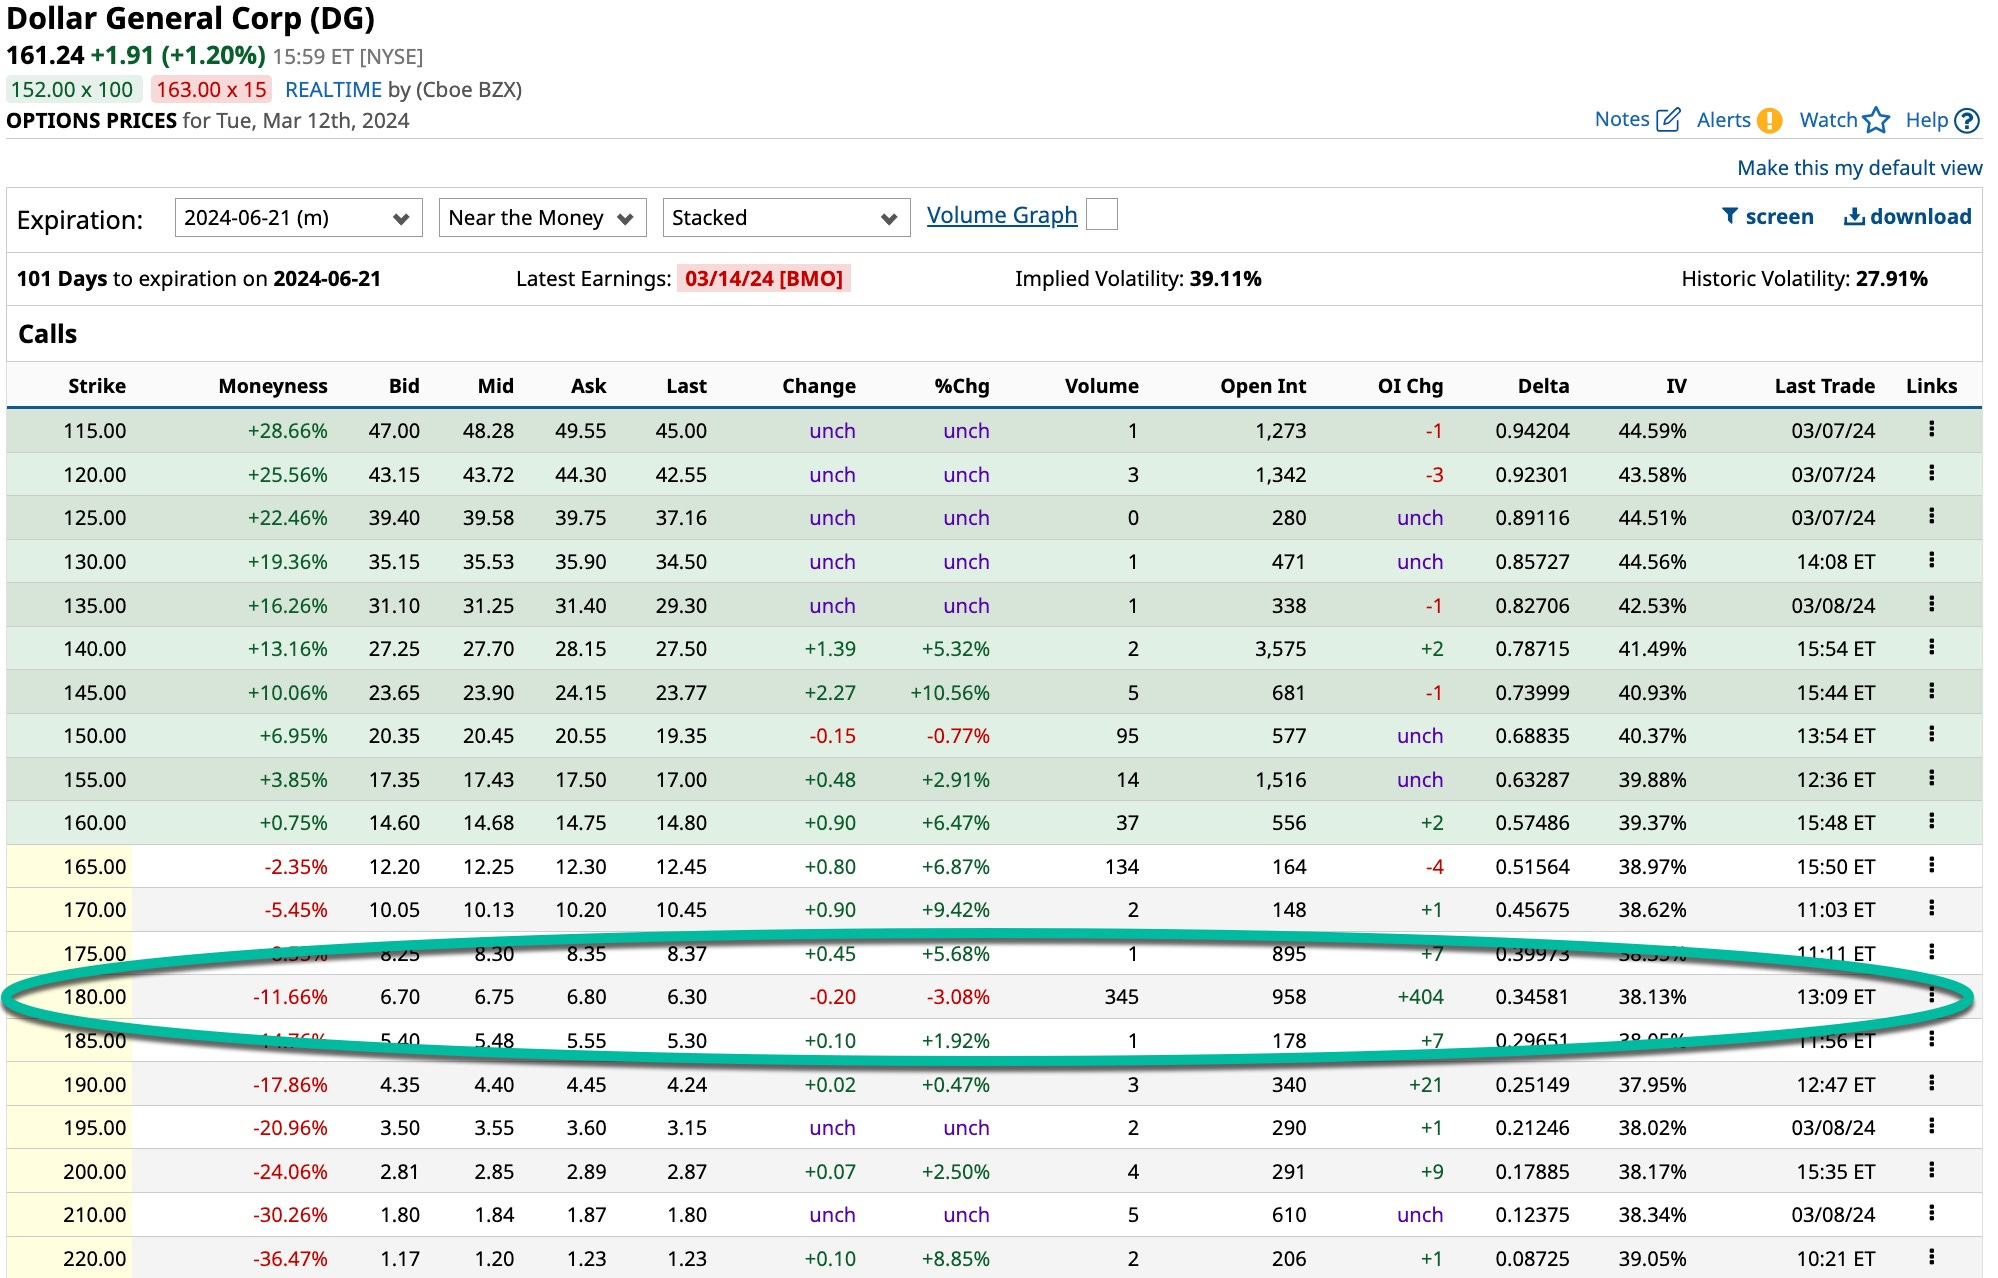
Task: Open links menu for 125.00 strike row
Action: point(1931,516)
